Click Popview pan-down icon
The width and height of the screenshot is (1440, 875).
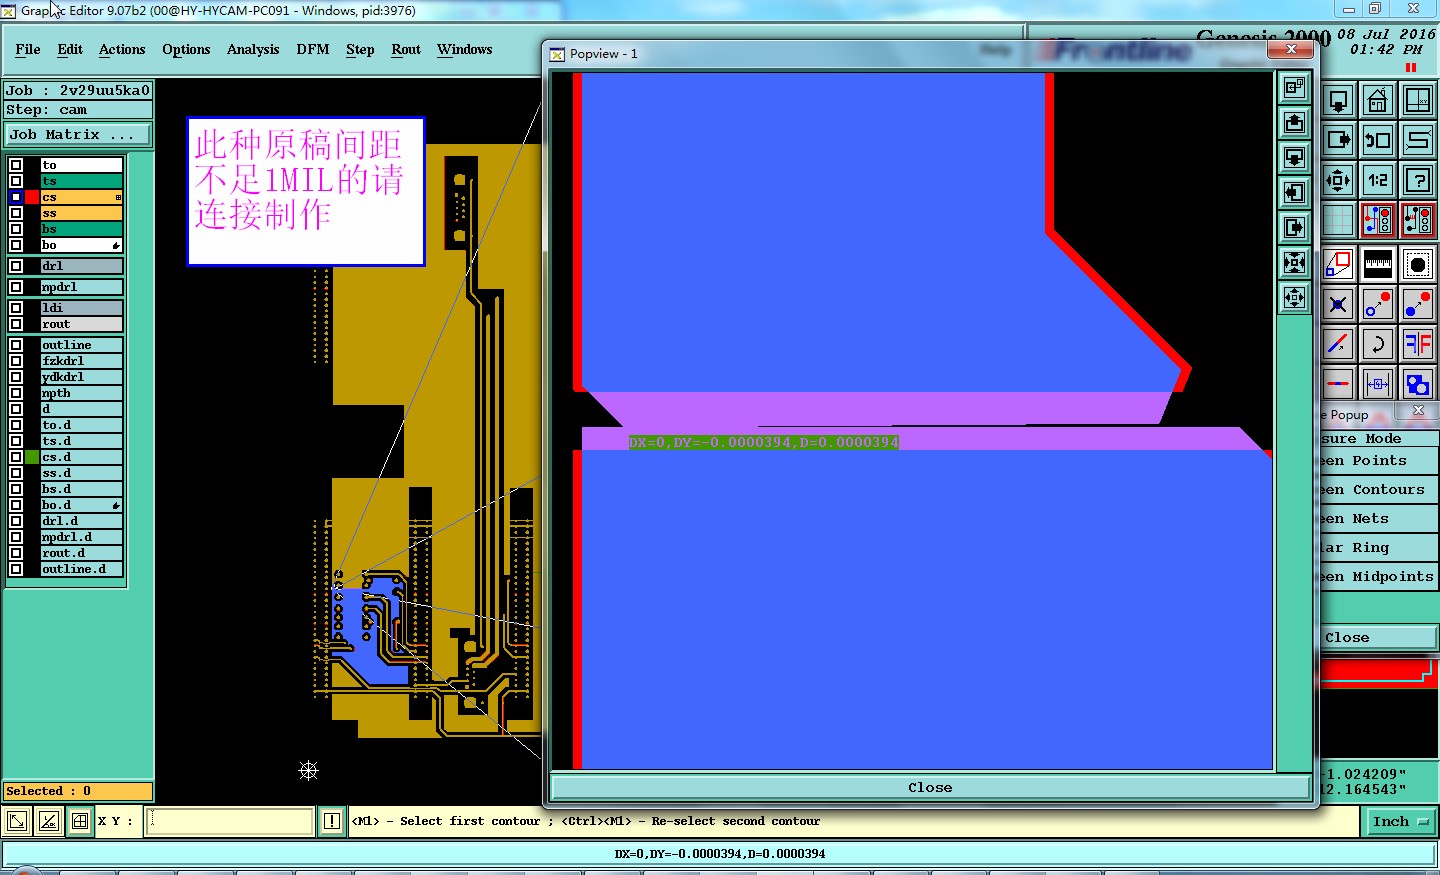[1295, 158]
